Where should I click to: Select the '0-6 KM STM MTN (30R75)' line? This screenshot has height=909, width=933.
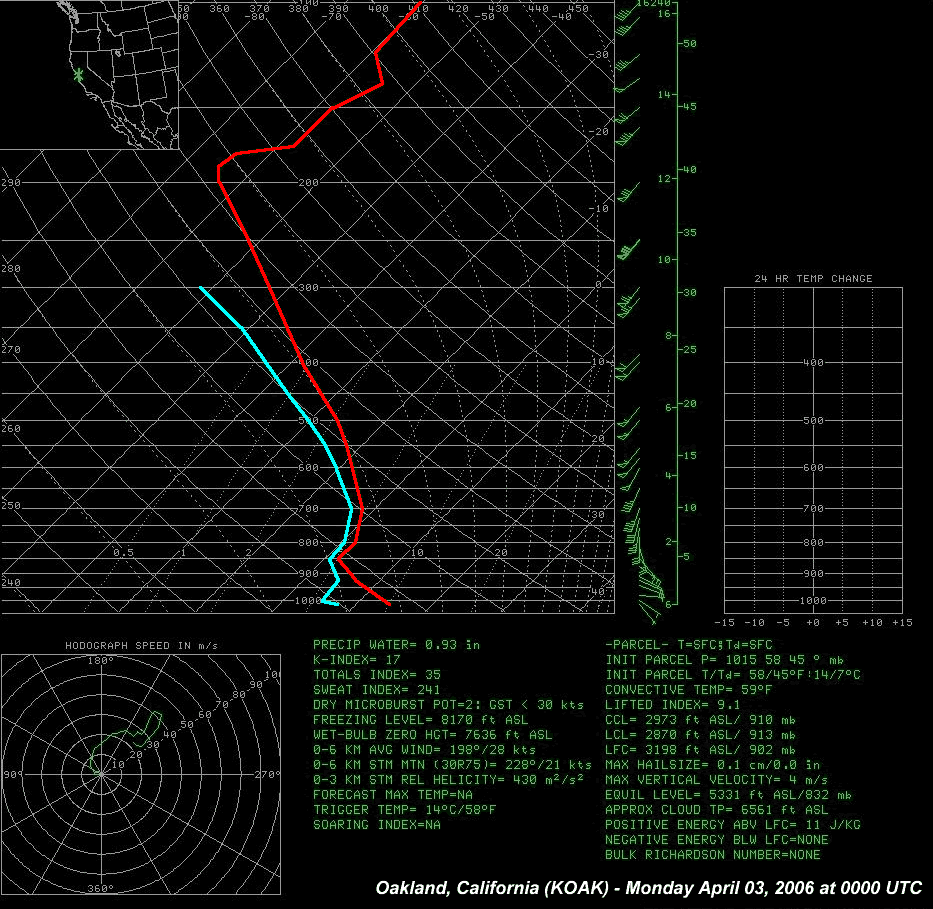(452, 764)
